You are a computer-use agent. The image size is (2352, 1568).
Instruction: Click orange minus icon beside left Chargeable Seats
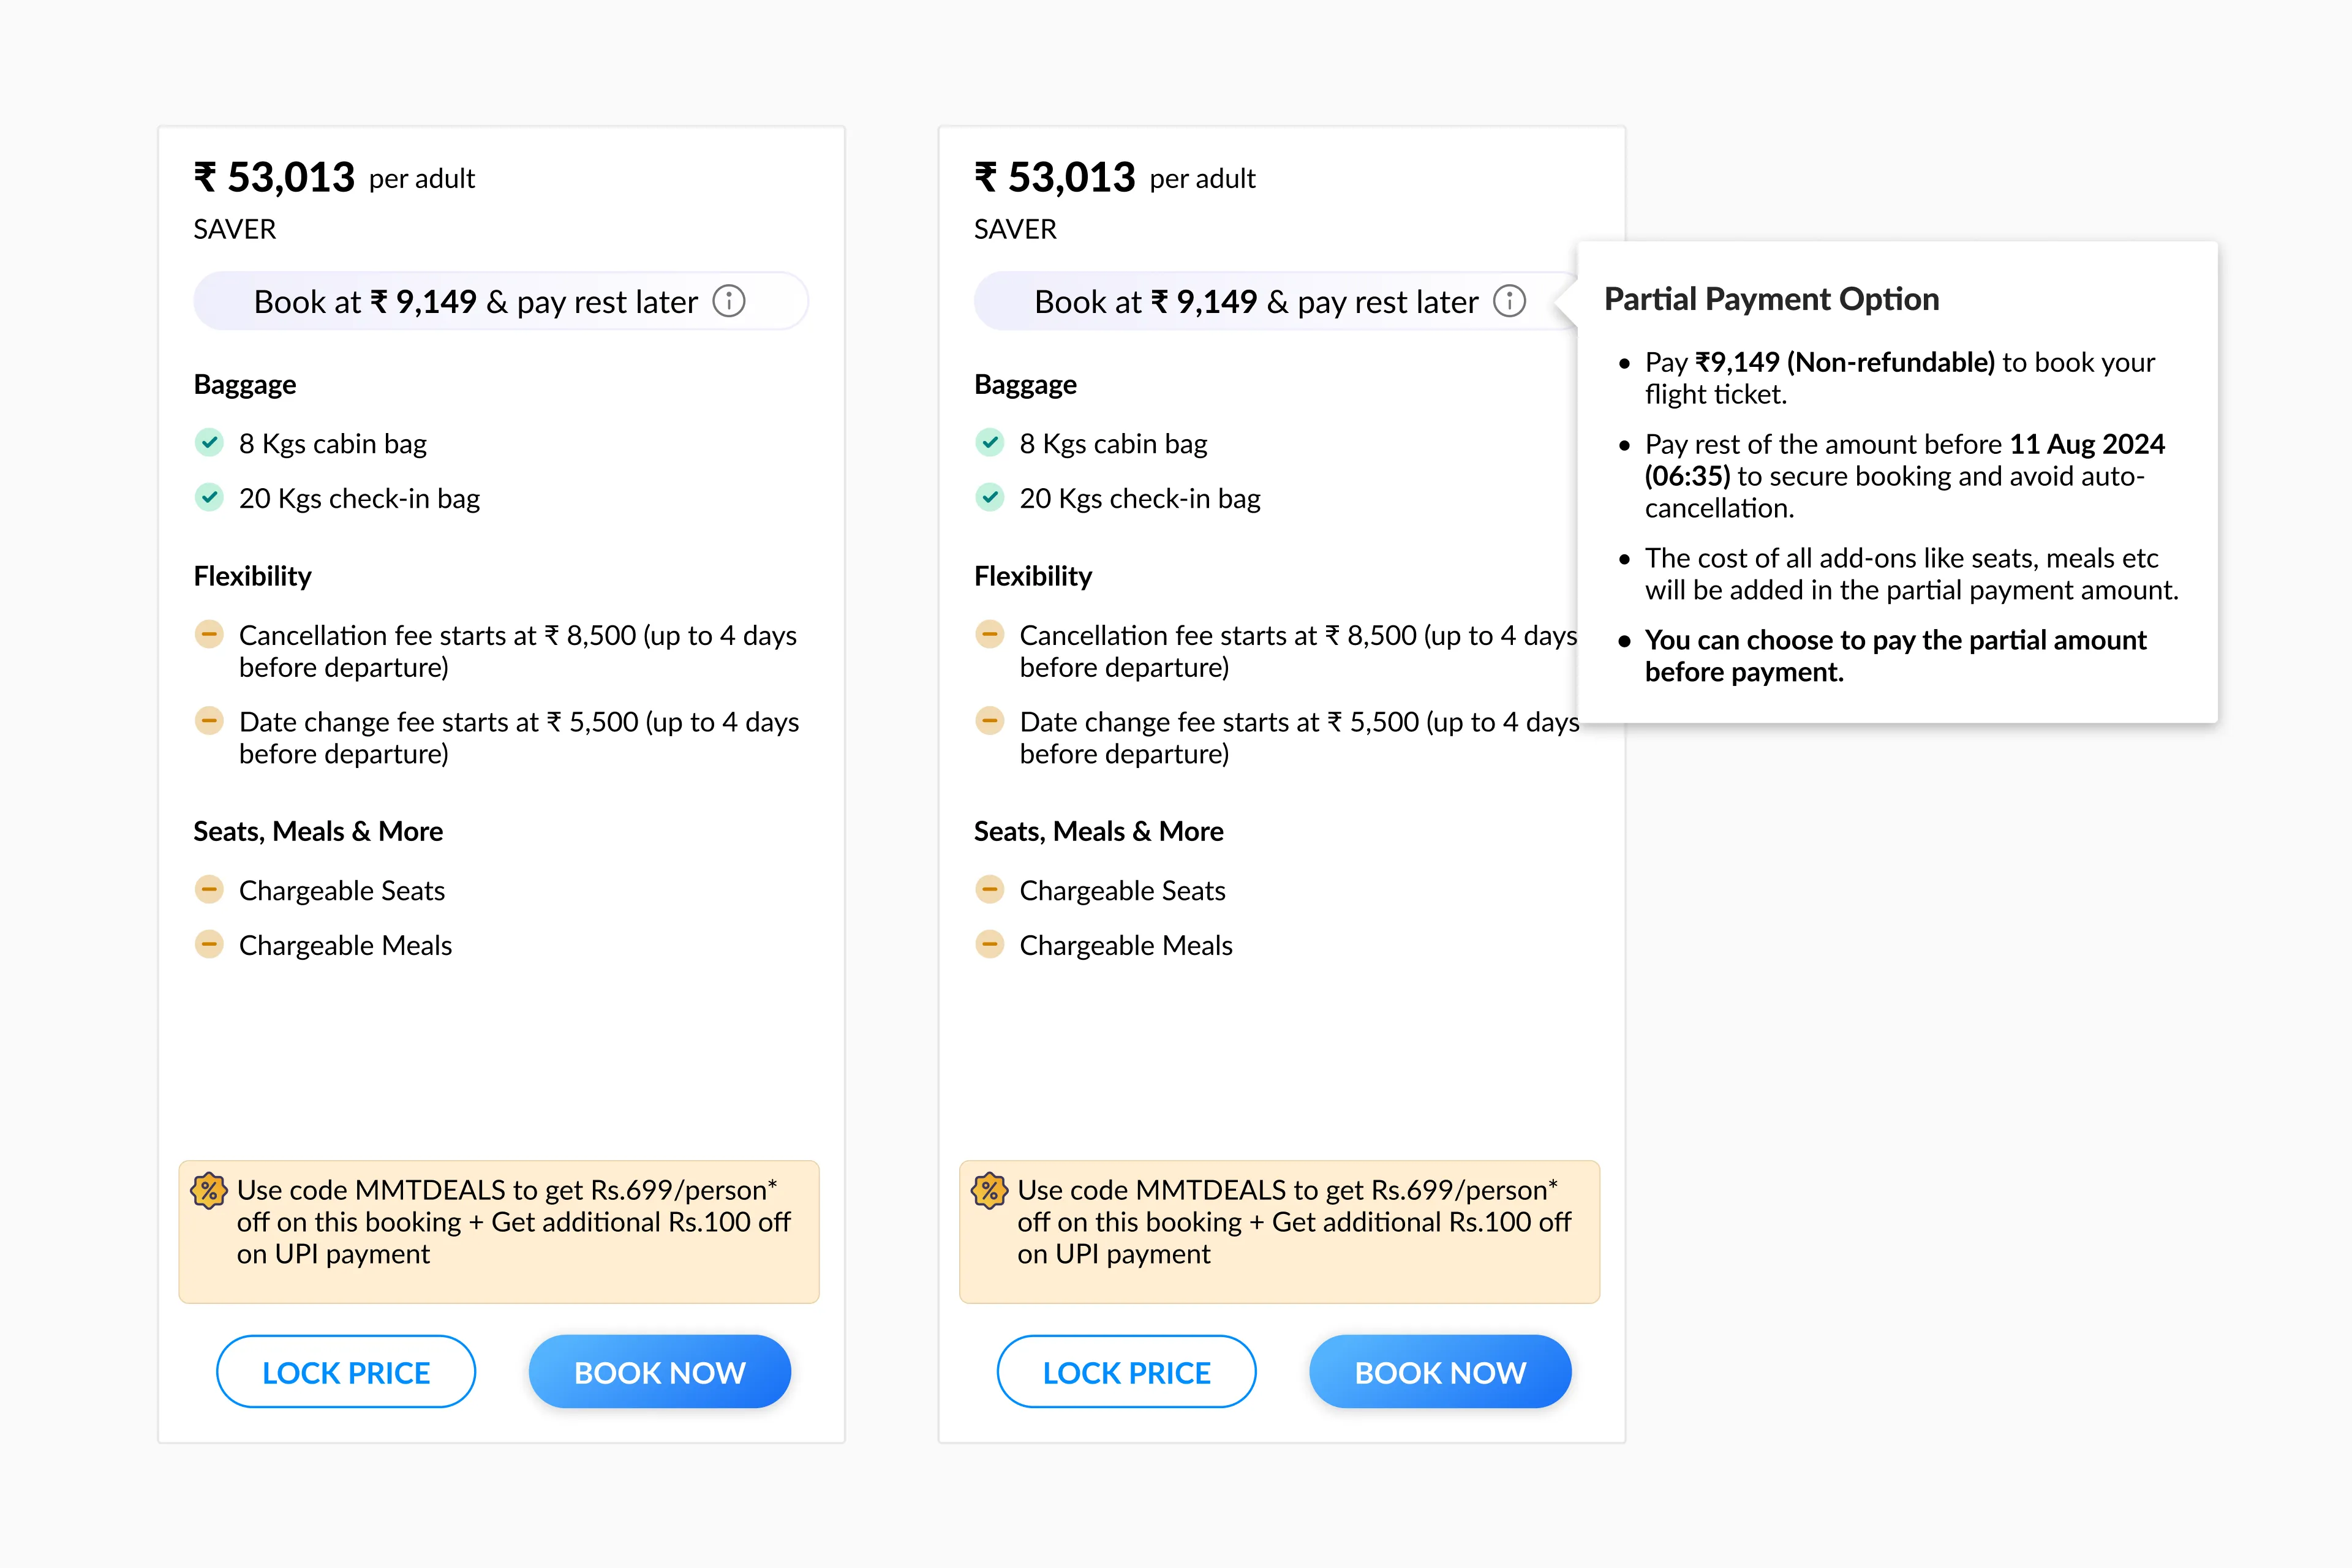point(209,889)
